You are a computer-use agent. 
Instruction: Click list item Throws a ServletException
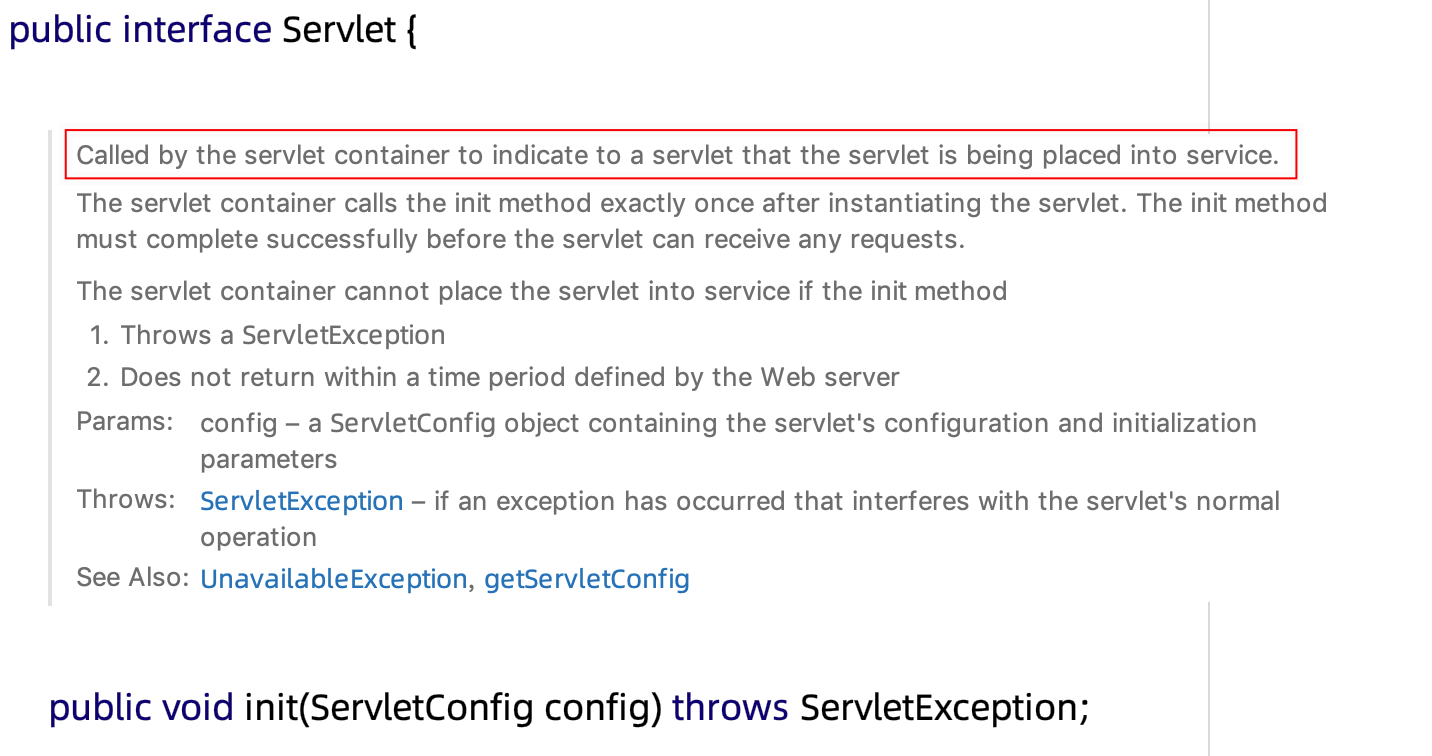click(282, 335)
